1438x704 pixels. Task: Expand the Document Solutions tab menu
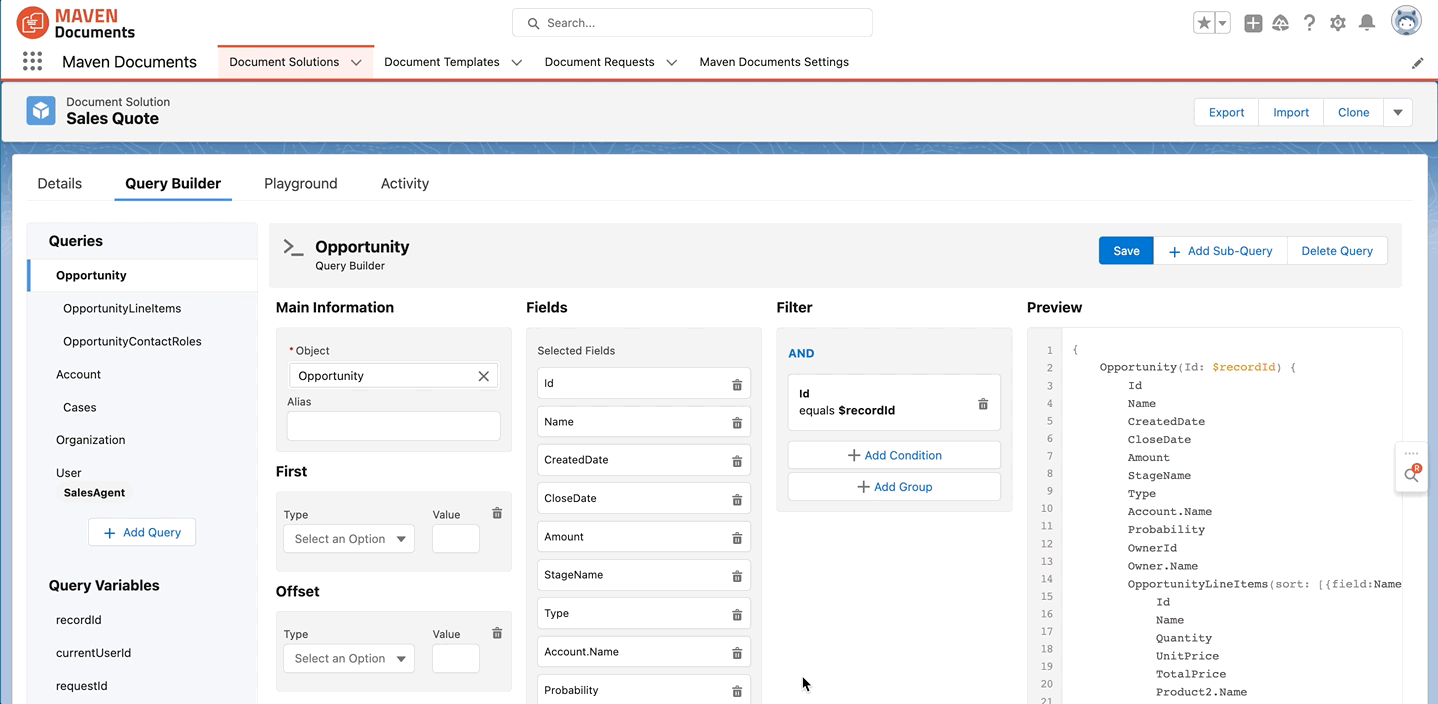click(x=356, y=62)
